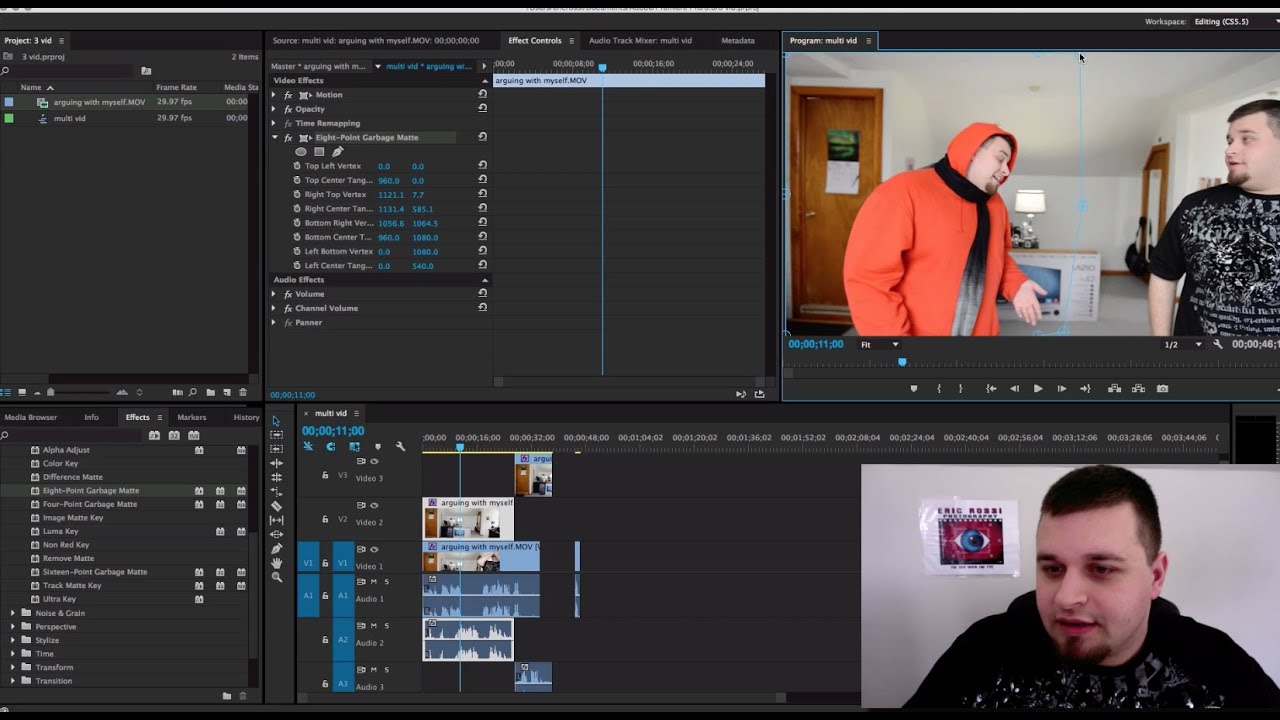Open the Fit zoom level dropdown
This screenshot has width=1280, height=720.
879,344
